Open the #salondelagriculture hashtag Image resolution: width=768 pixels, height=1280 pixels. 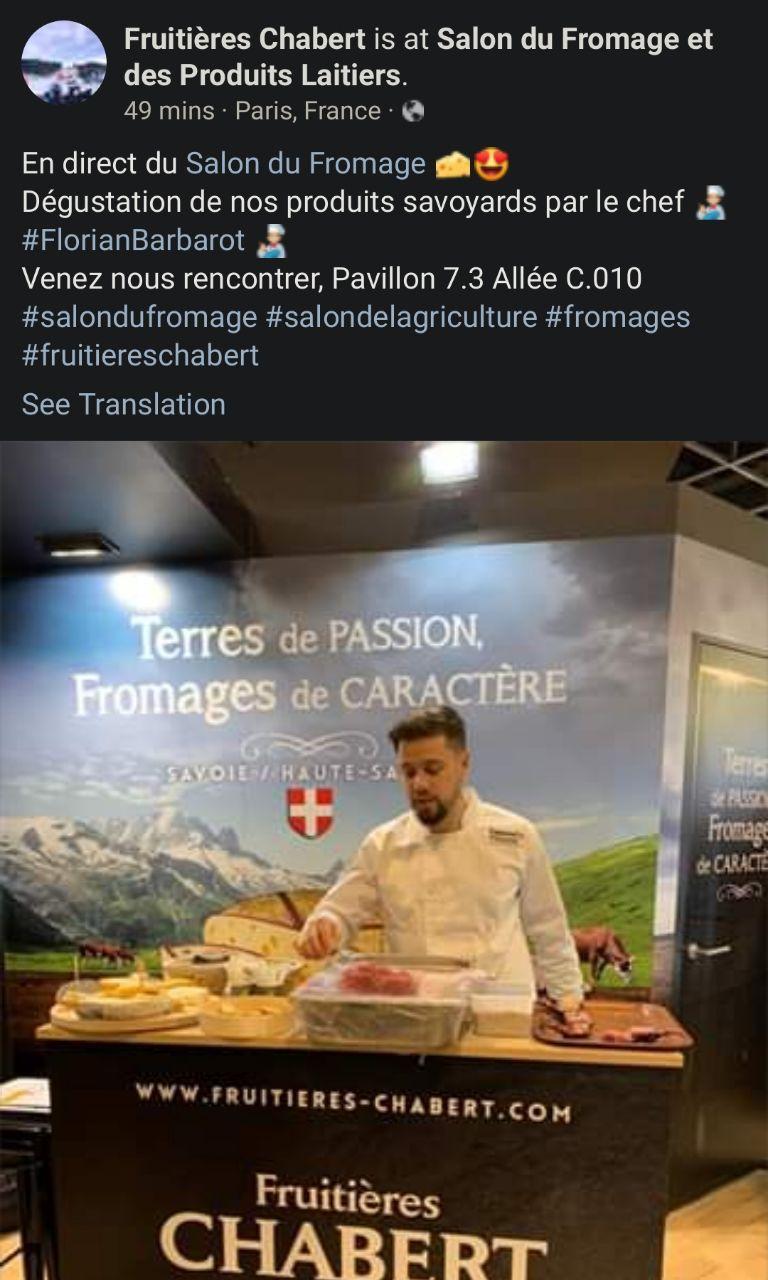[401, 317]
